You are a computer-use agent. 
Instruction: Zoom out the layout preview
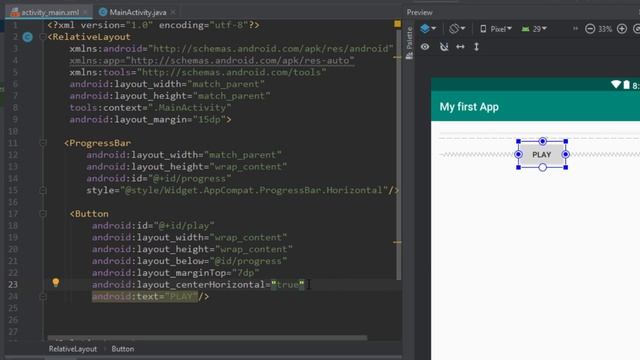point(590,29)
